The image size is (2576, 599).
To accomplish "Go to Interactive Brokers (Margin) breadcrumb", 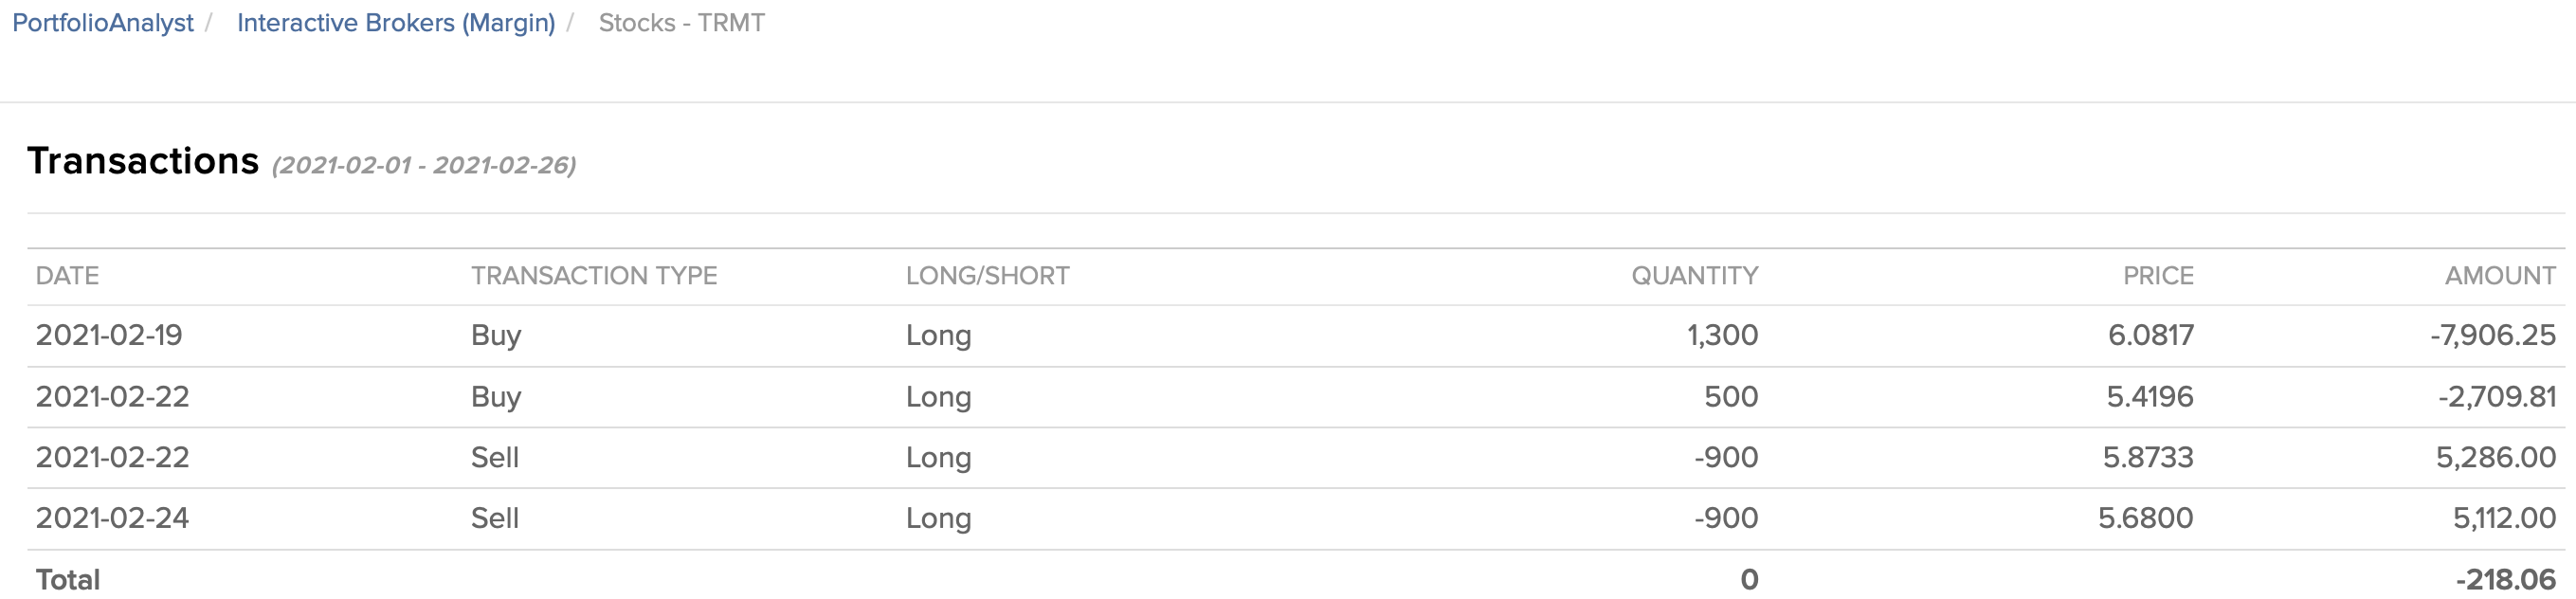I will click(x=396, y=23).
